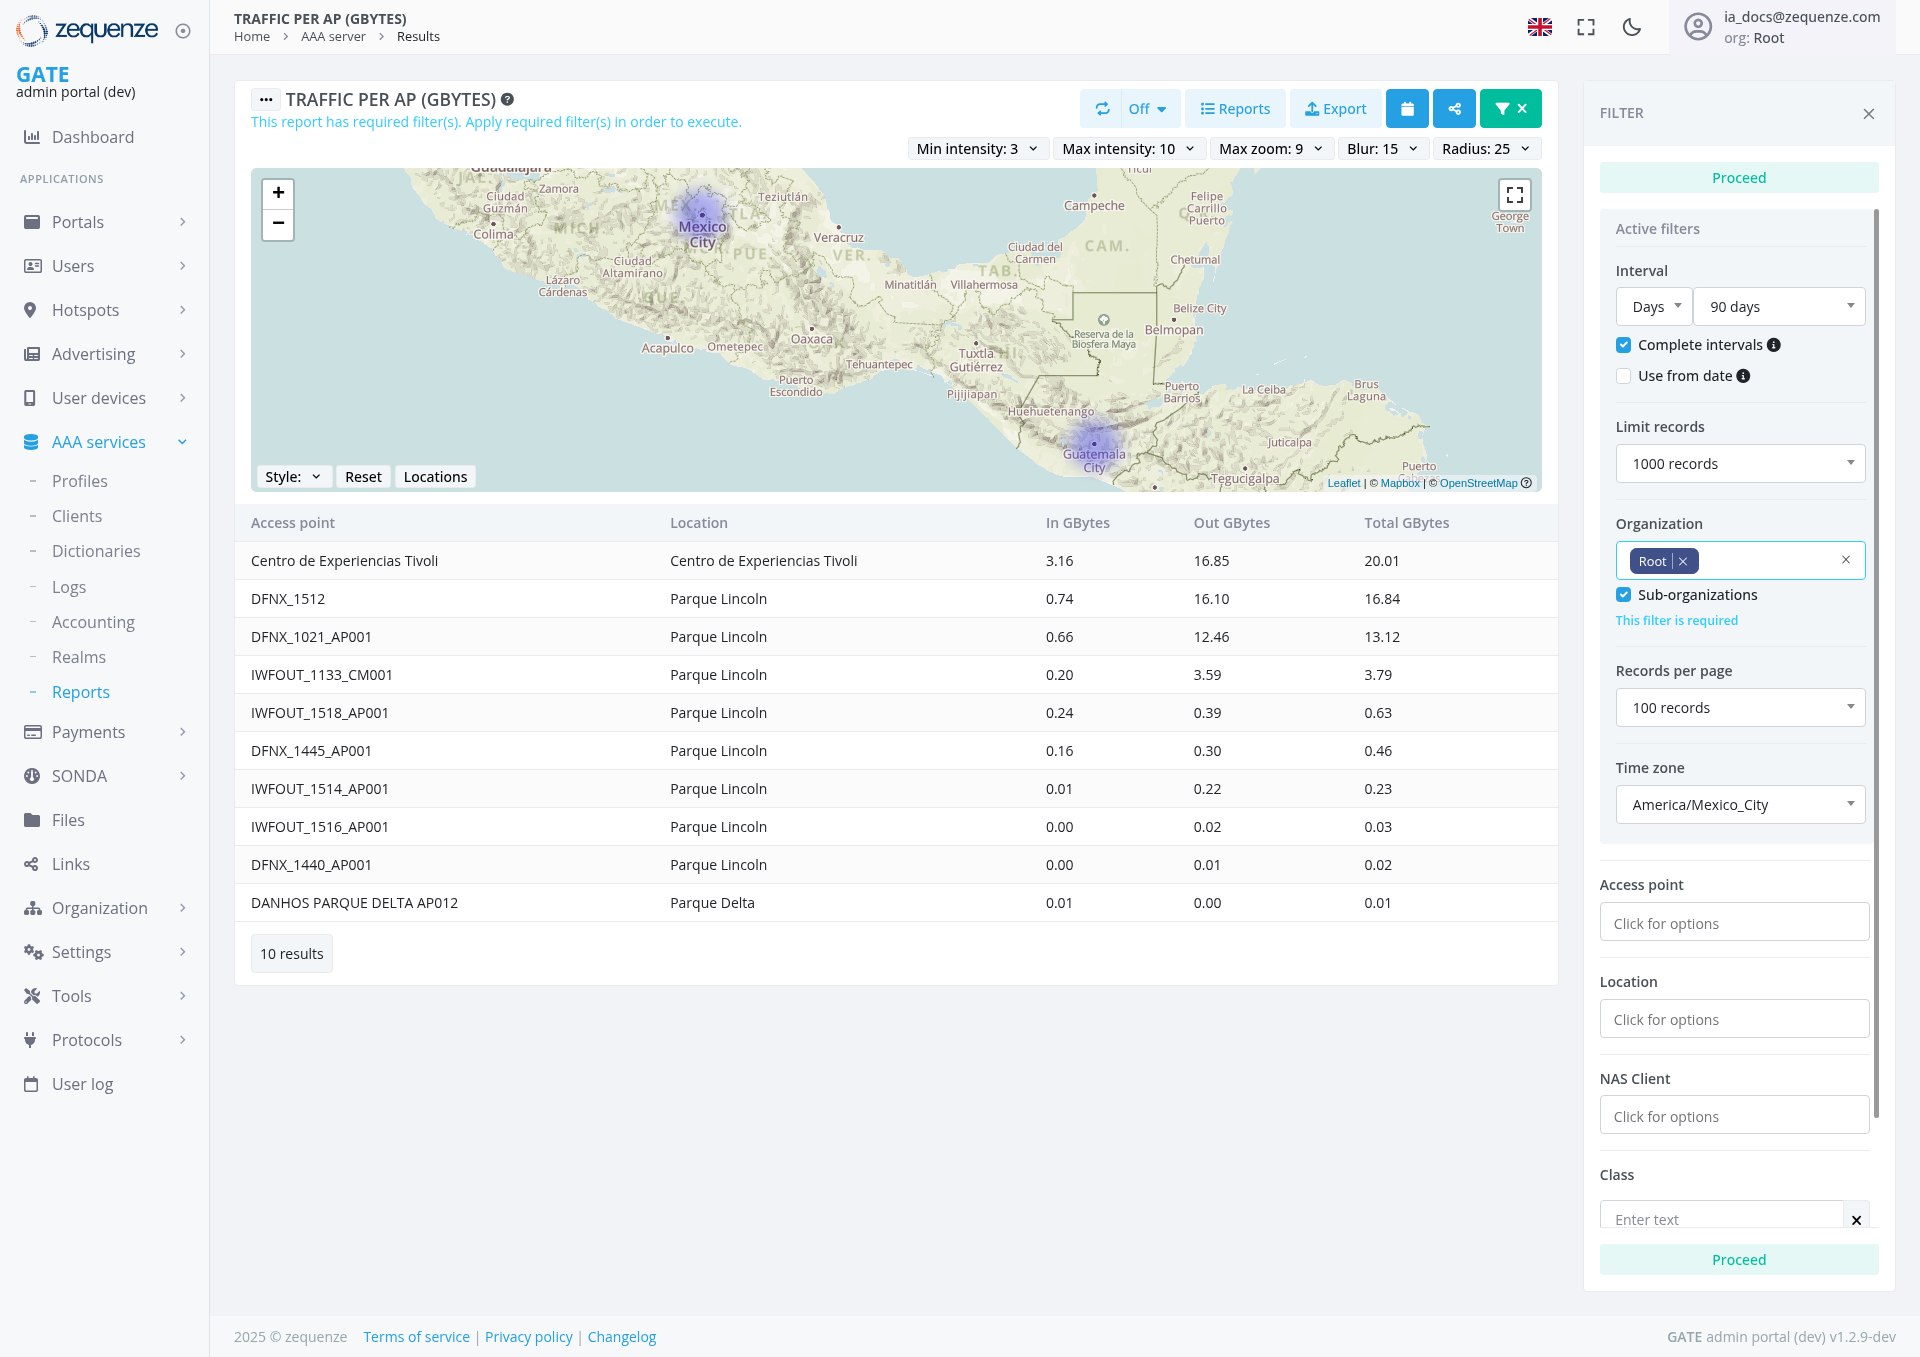1920x1357 pixels.
Task: Click Location filter options field
Action: [1734, 1019]
